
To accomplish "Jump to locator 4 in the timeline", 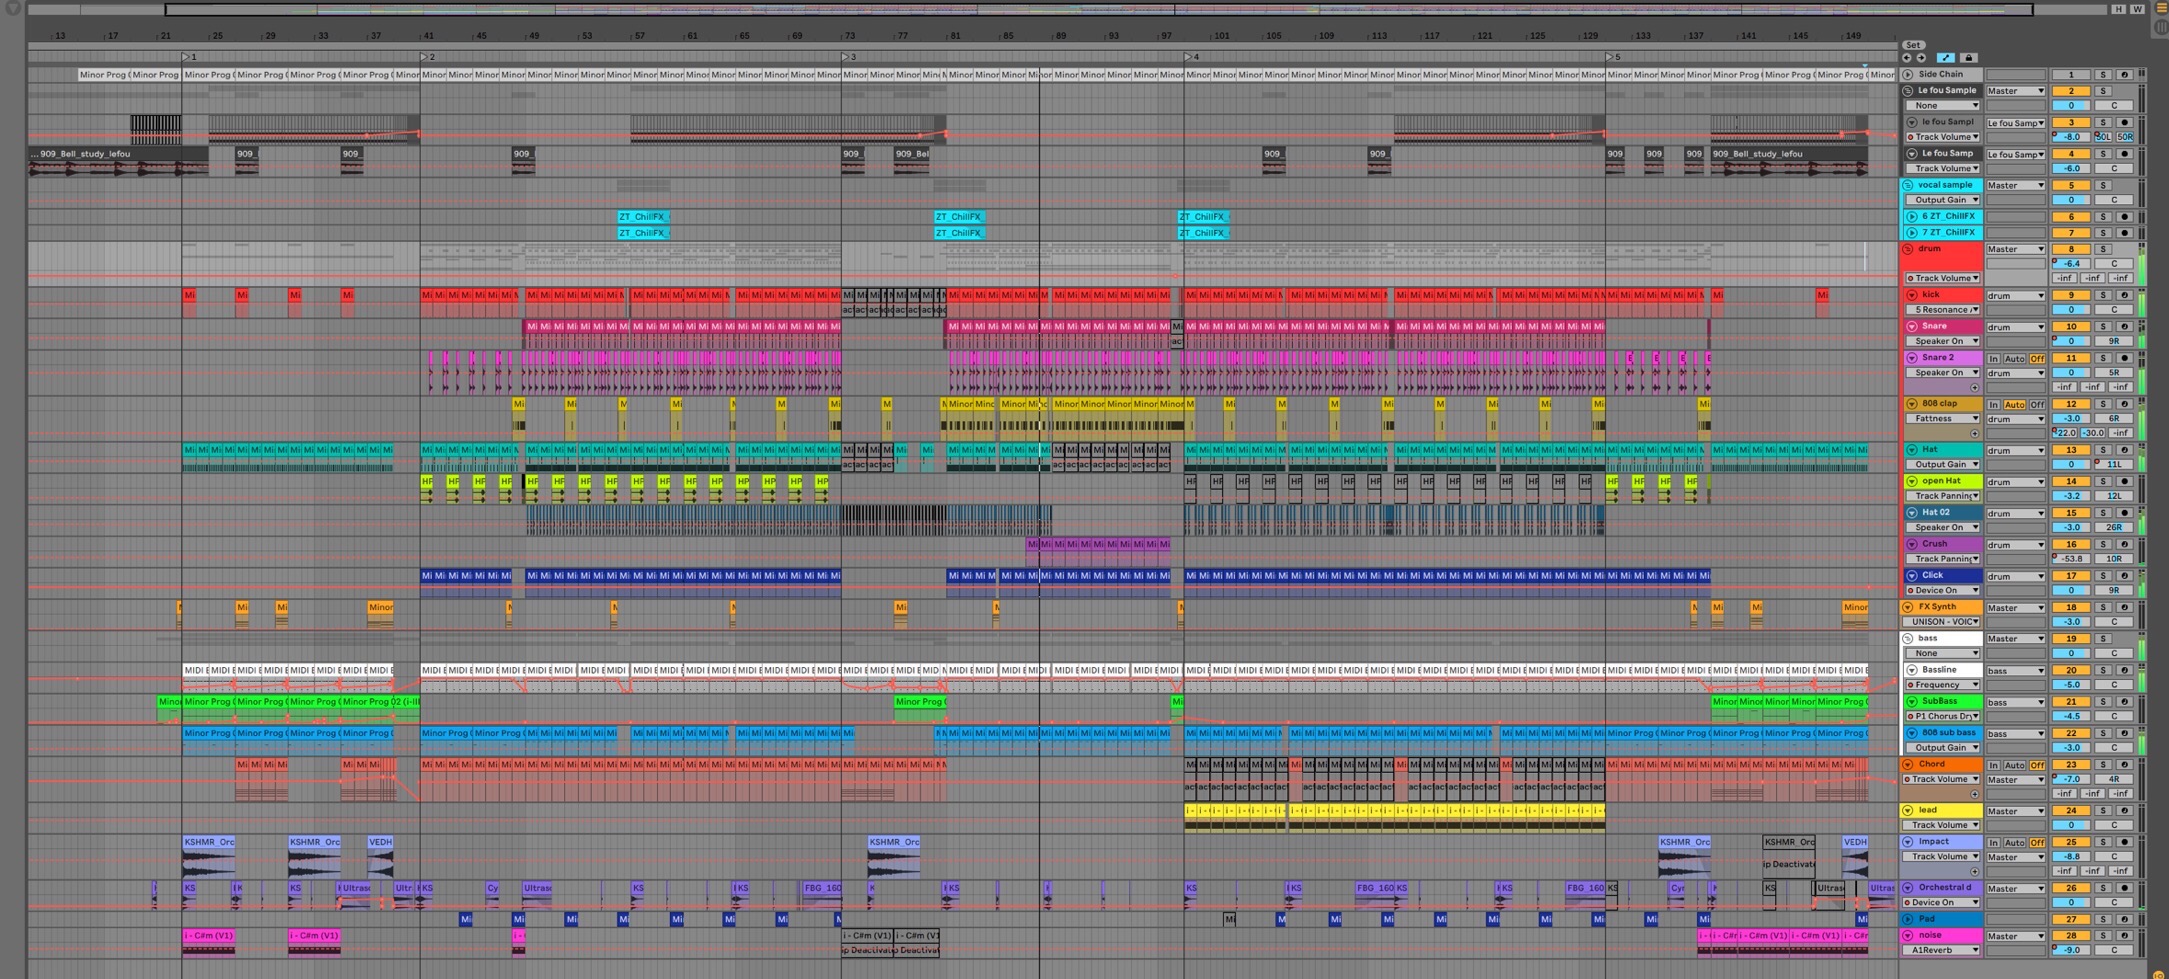I will click(x=1189, y=57).
